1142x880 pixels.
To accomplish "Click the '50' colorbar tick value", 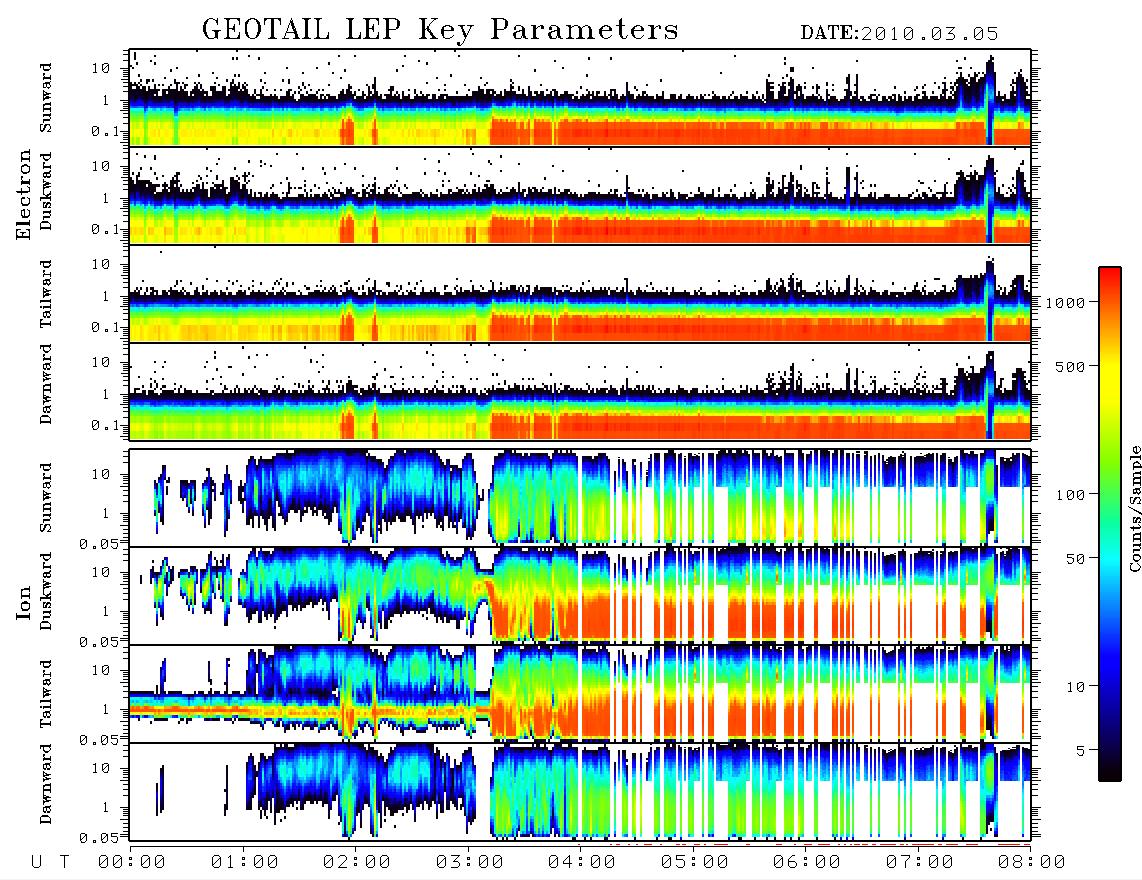I will tap(1076, 559).
